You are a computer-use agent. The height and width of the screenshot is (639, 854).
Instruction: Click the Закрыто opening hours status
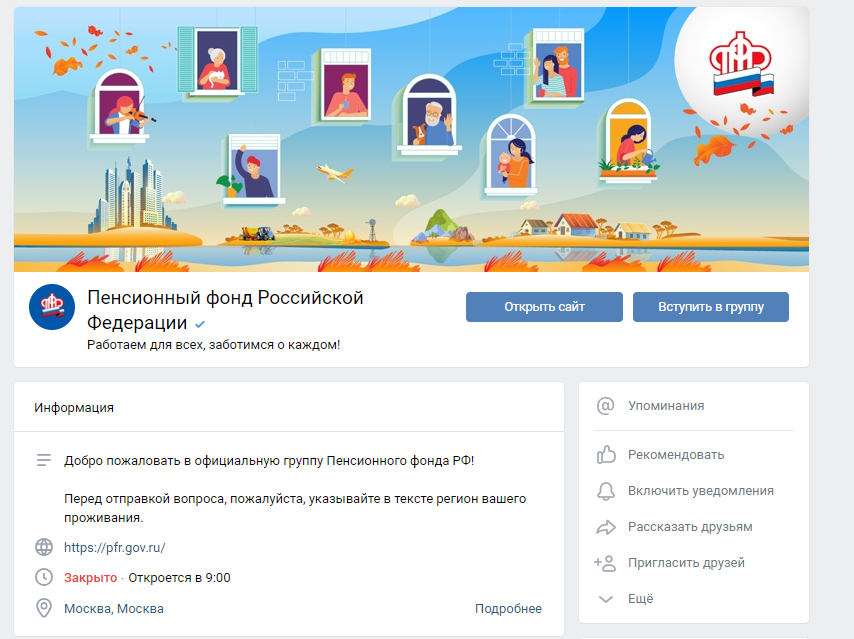pyautogui.click(x=90, y=578)
